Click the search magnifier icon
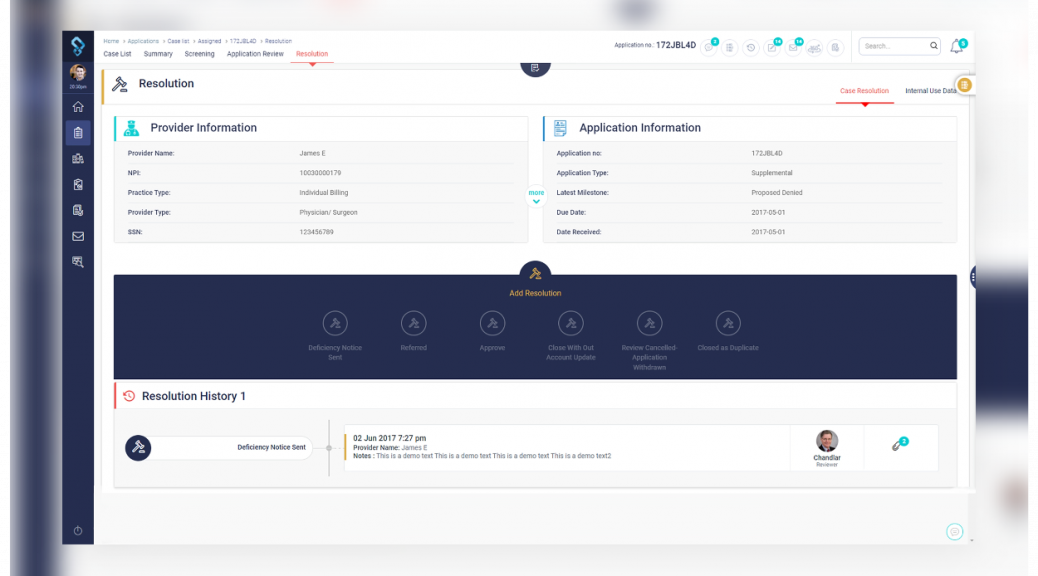 [933, 46]
